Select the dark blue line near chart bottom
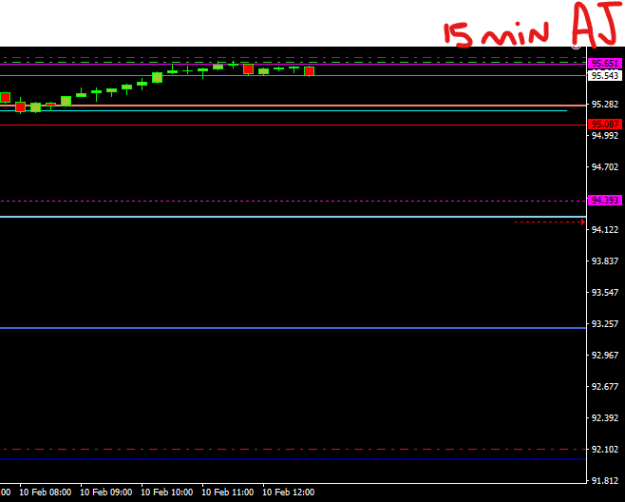This screenshot has height=502, width=625. click(293, 459)
